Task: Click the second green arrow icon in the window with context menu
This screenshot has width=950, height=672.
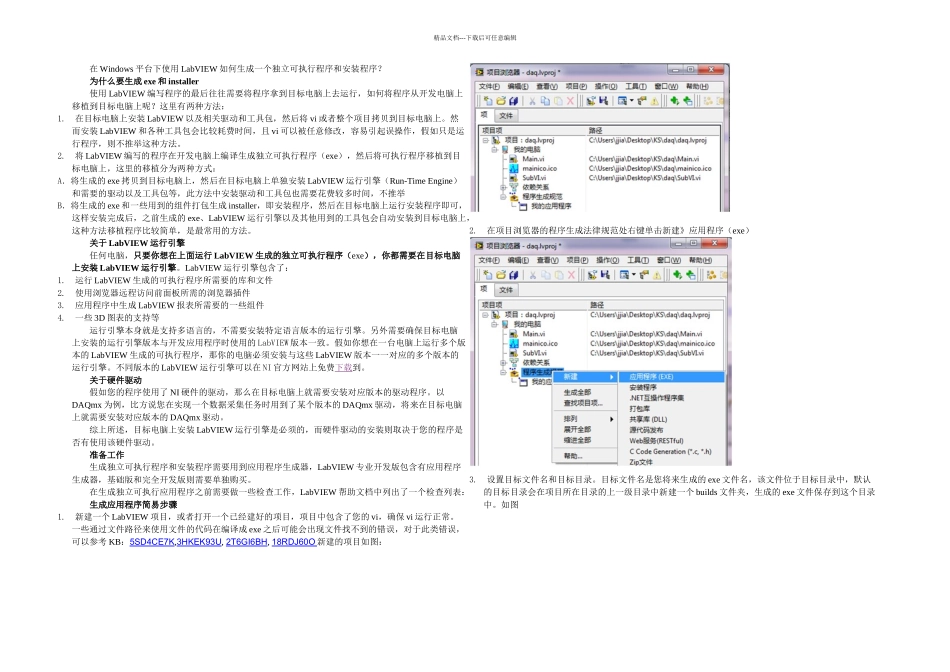Action: [x=691, y=275]
